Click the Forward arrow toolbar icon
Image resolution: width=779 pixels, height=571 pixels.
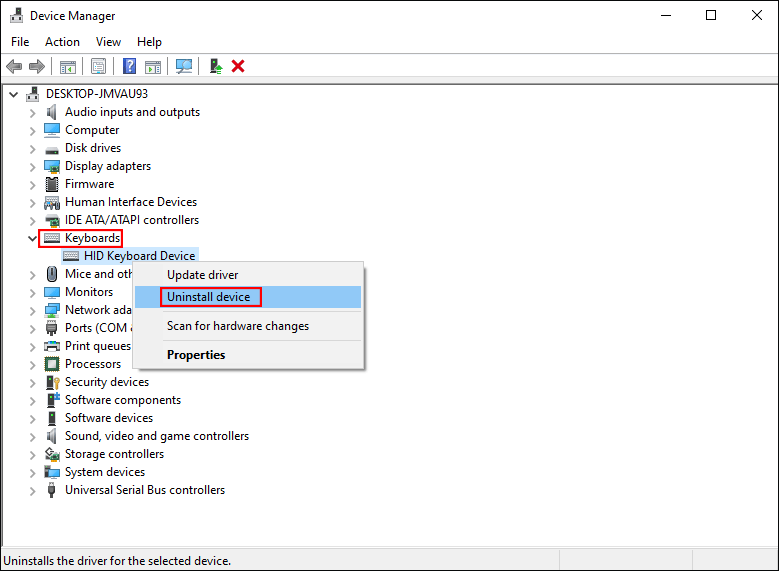point(37,66)
